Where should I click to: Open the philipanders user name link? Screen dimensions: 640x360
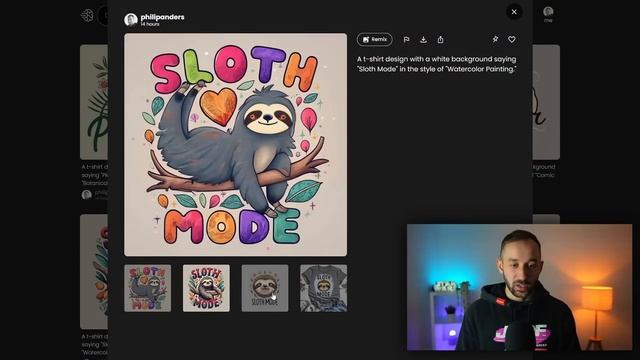click(162, 17)
